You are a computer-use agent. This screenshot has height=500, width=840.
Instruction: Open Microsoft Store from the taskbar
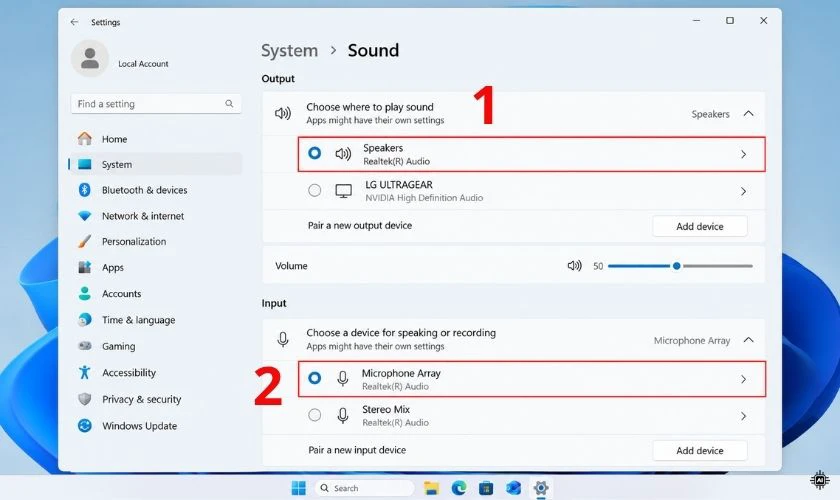pos(486,488)
